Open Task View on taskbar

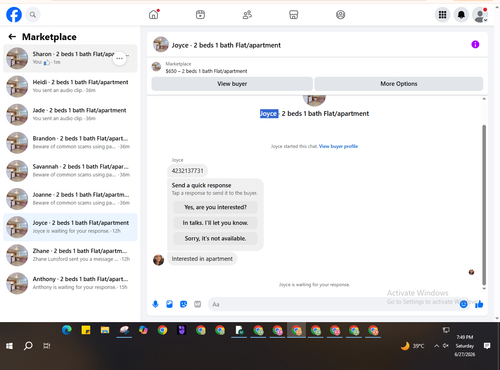pos(47,346)
